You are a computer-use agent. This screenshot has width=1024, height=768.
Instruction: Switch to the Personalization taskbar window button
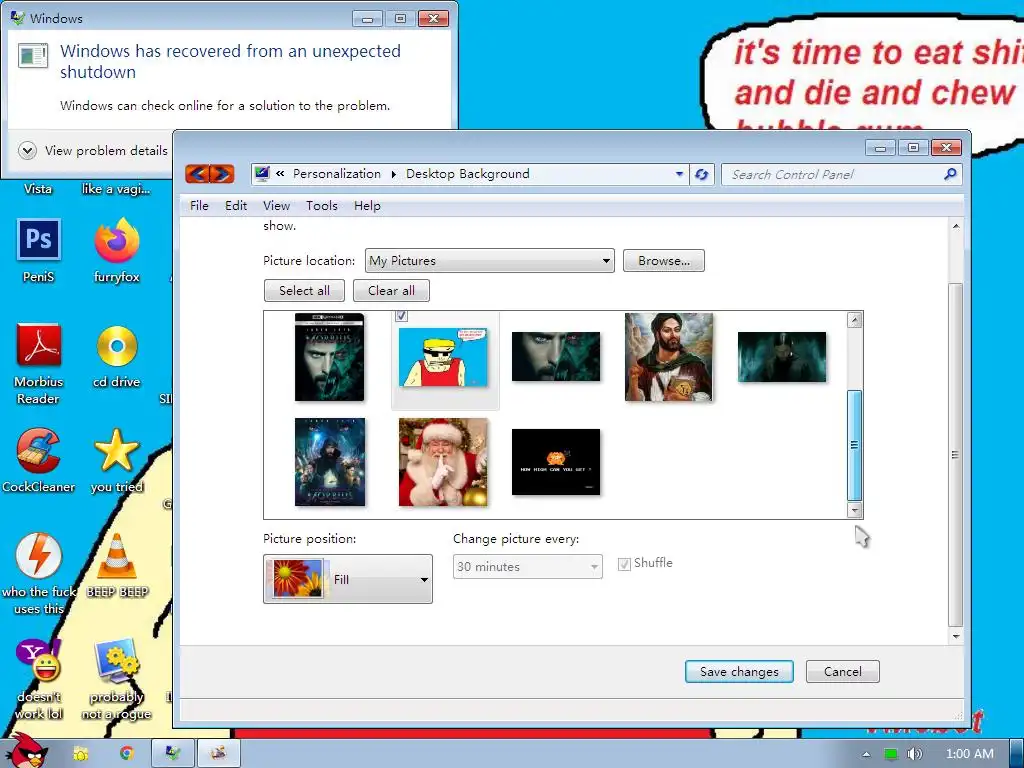pos(173,754)
